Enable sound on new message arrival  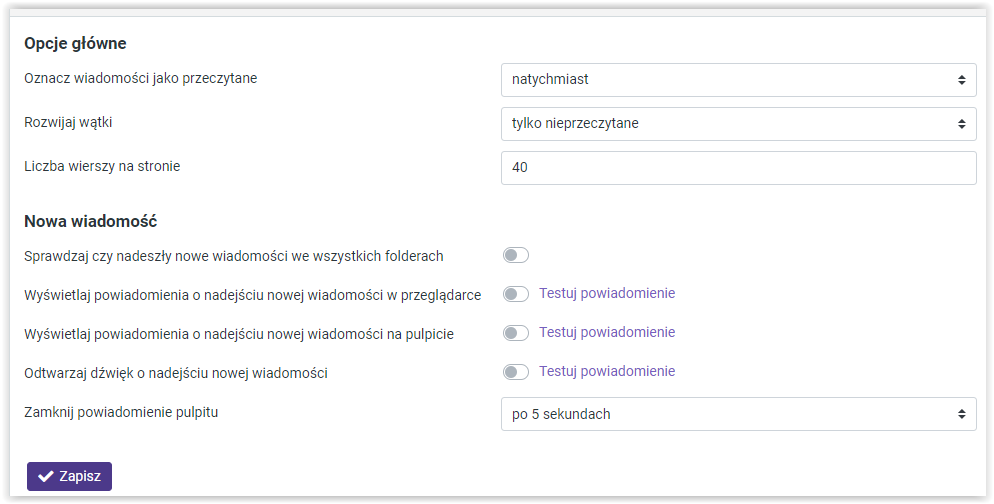tap(515, 372)
